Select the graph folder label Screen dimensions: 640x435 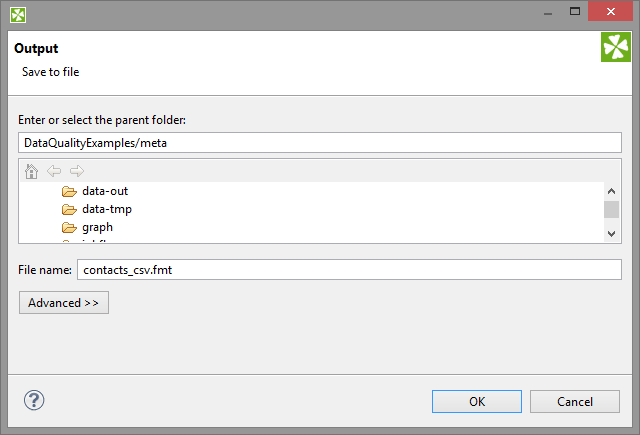(x=97, y=227)
